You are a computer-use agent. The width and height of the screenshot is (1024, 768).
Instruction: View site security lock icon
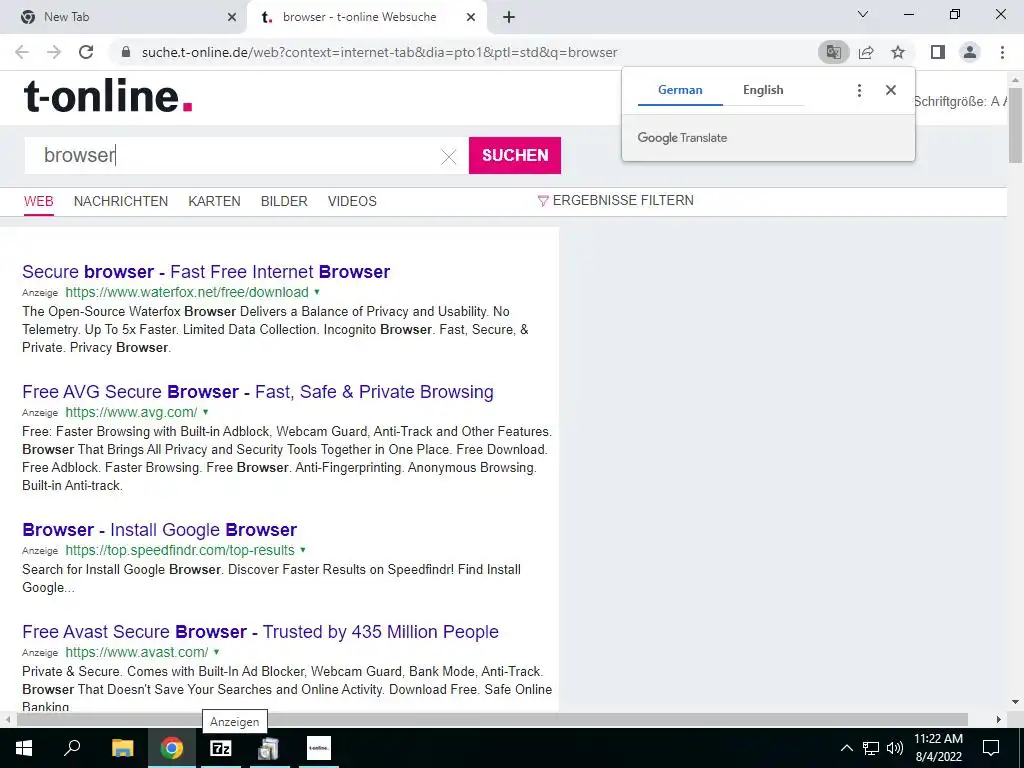point(127,52)
